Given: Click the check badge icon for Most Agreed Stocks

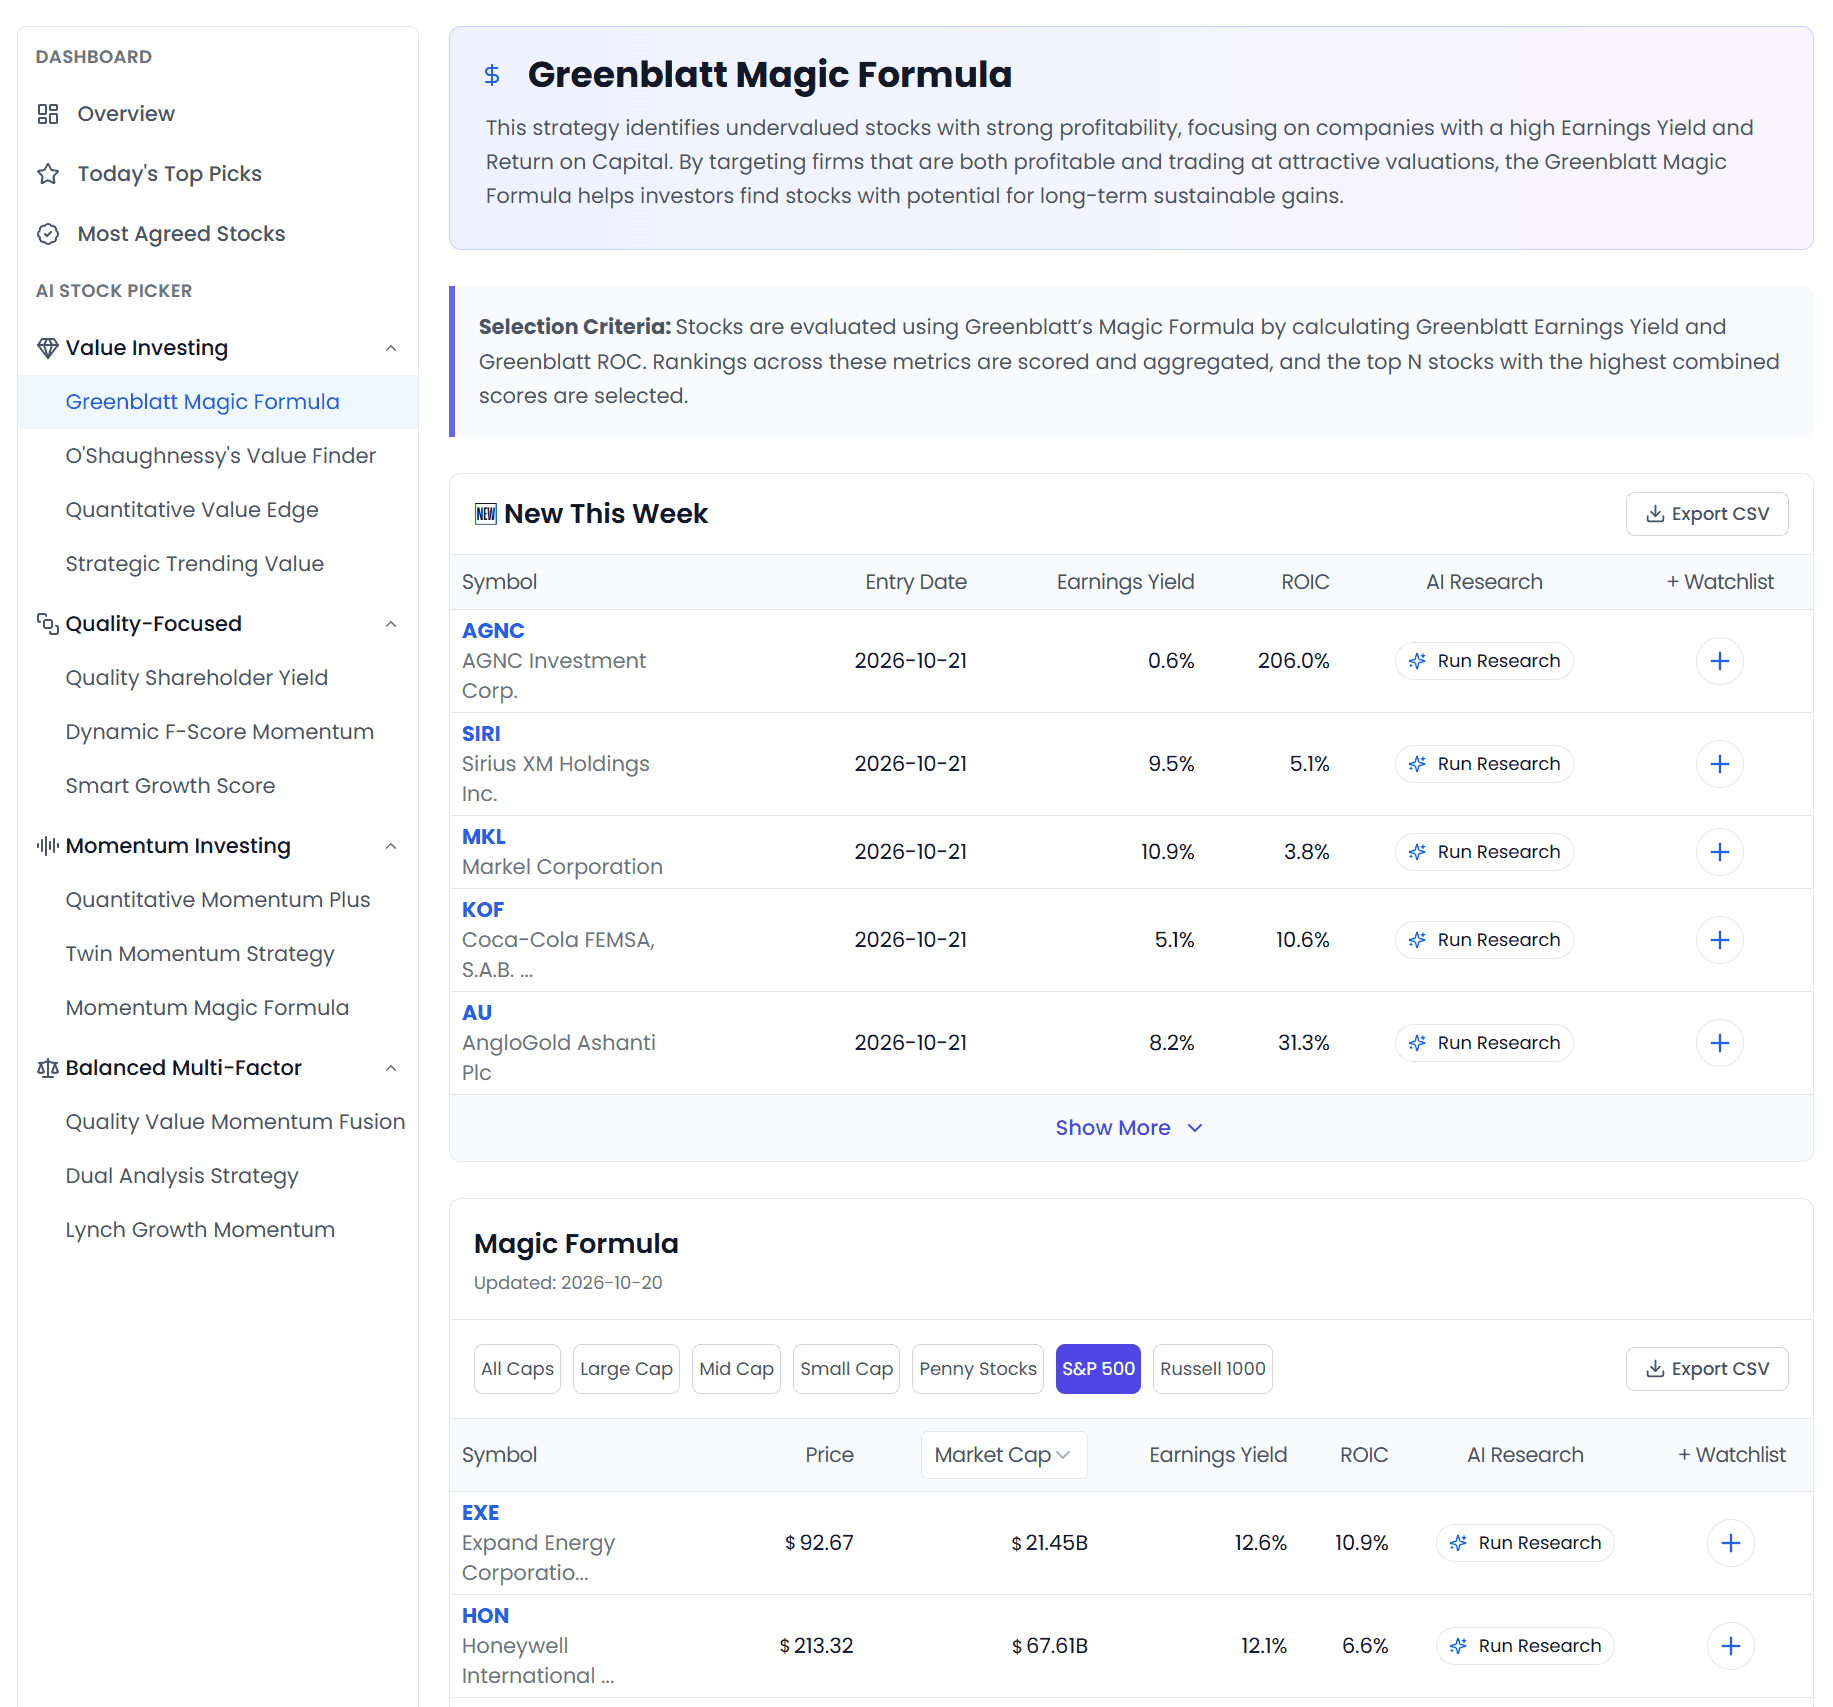Looking at the screenshot, I should (x=48, y=234).
